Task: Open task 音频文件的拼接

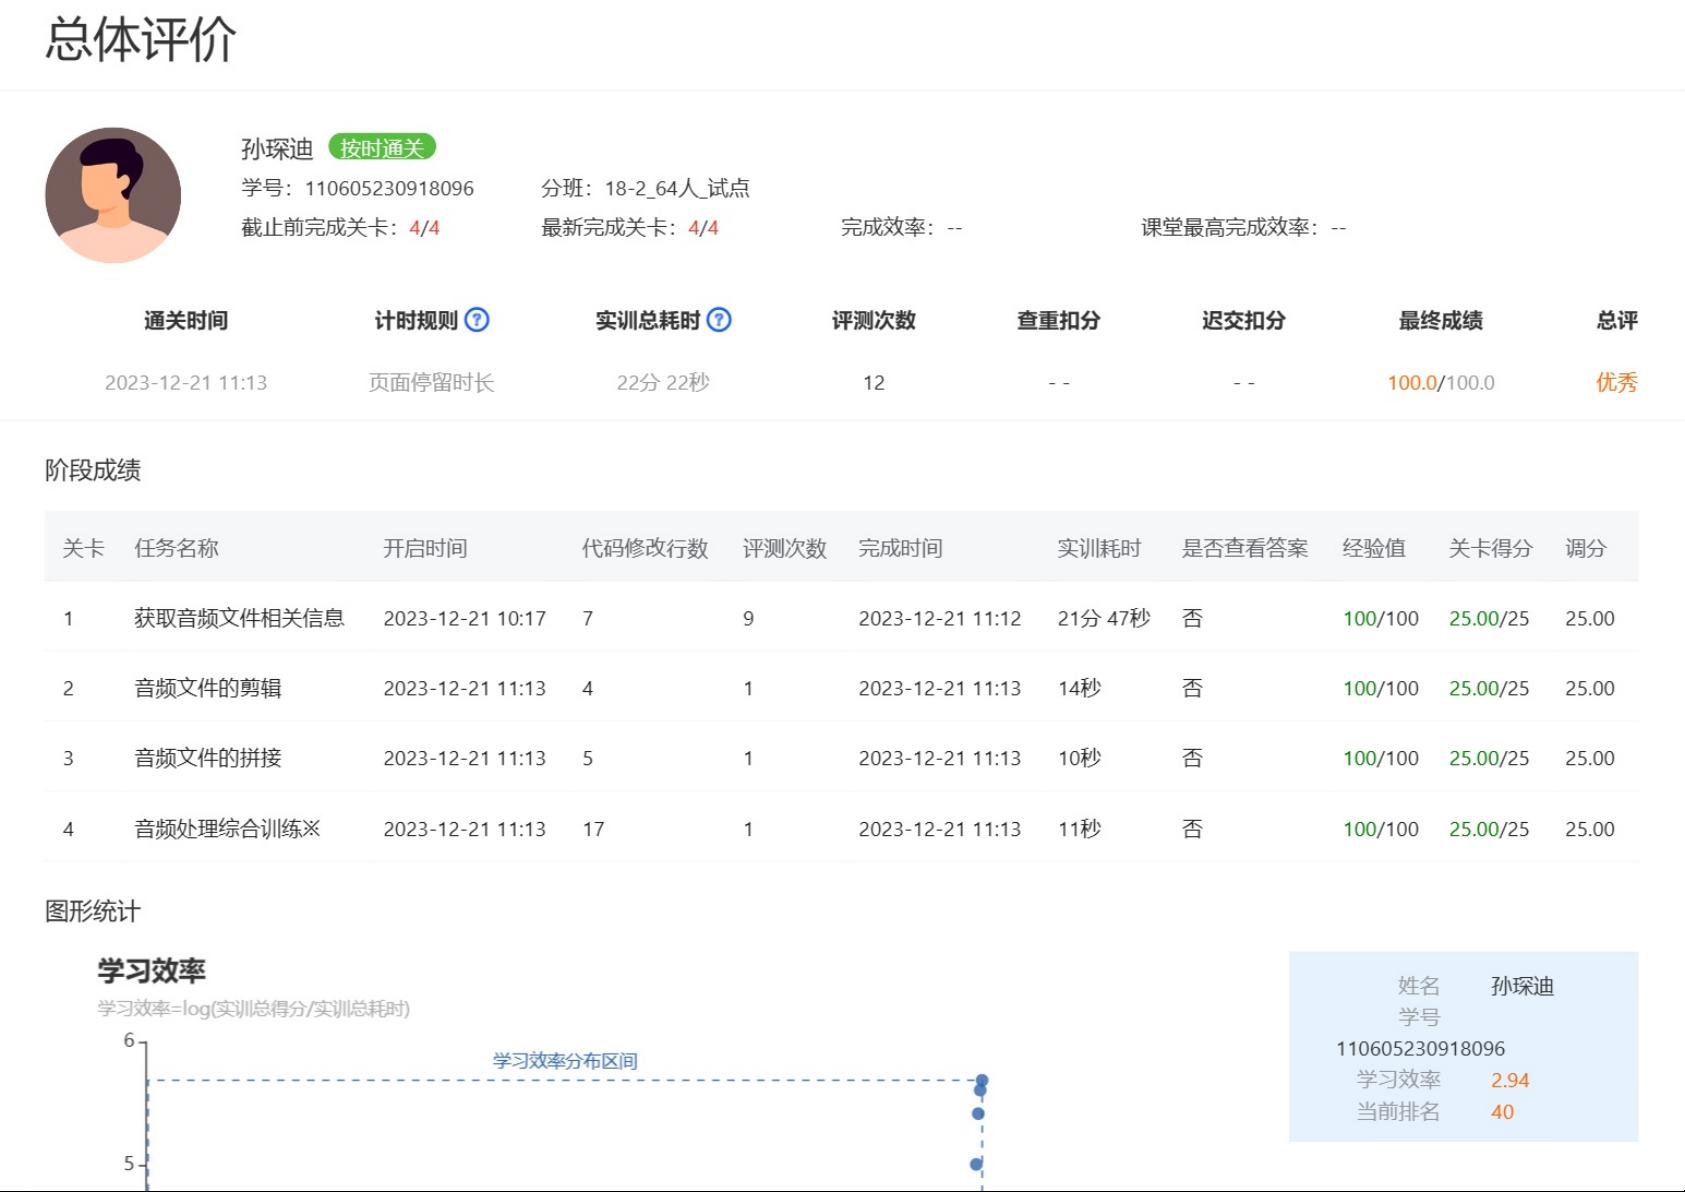Action: [x=208, y=758]
